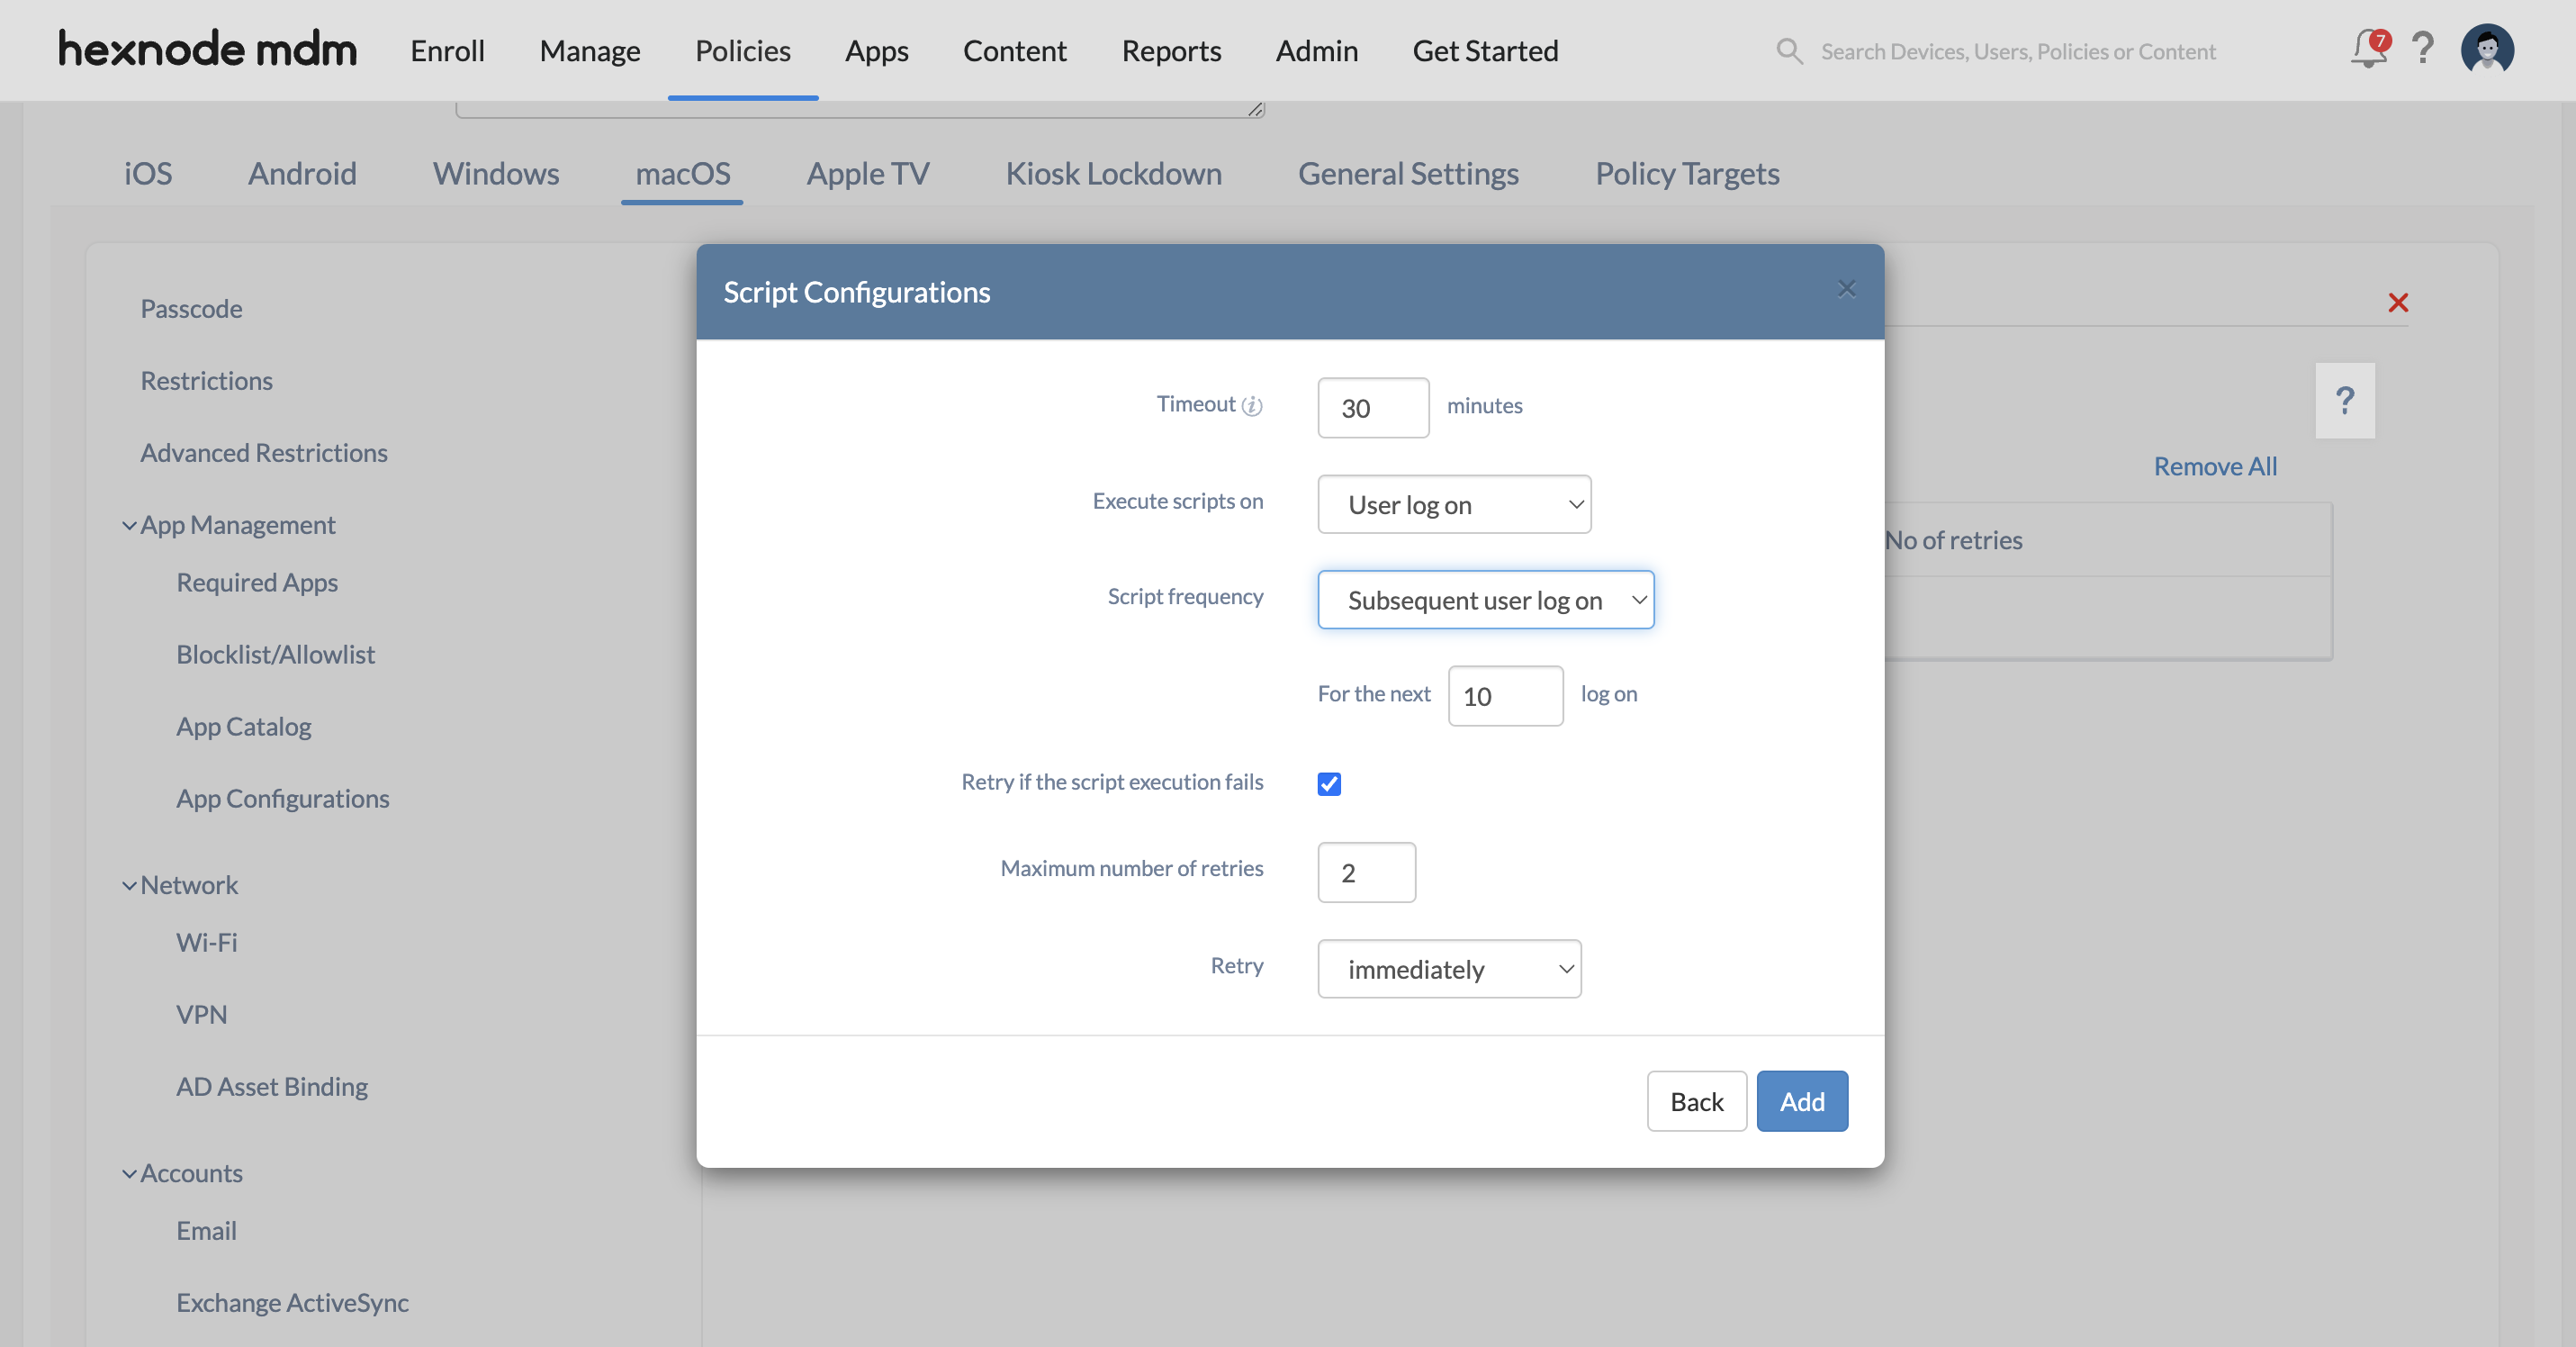
Task: Open Blocklist/Allowlist in the sidebar
Action: pos(275,653)
